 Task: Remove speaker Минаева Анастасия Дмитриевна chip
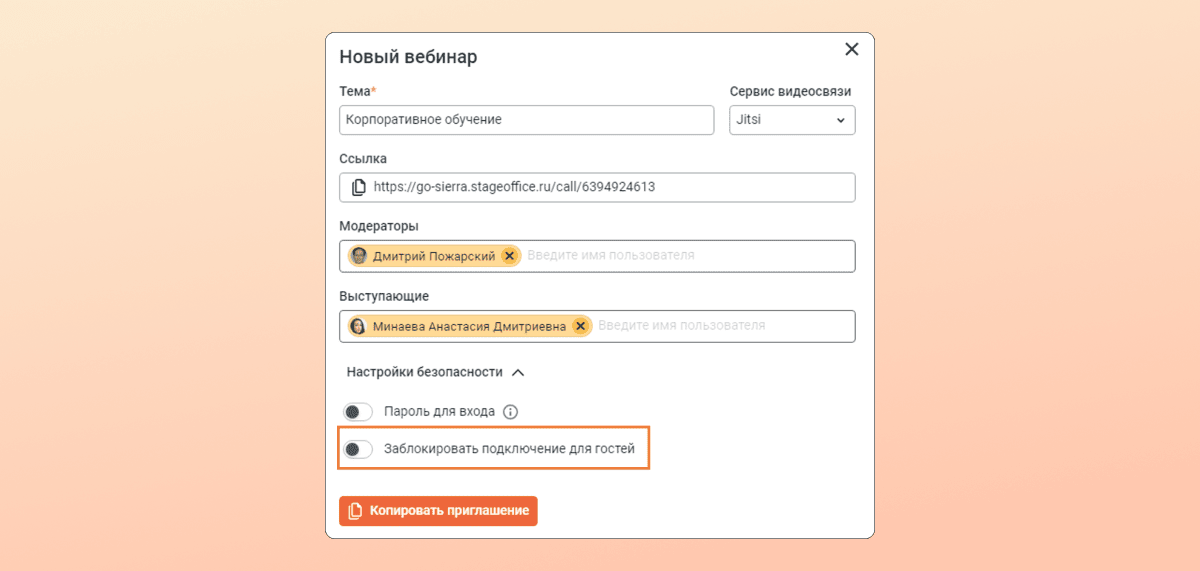click(580, 326)
